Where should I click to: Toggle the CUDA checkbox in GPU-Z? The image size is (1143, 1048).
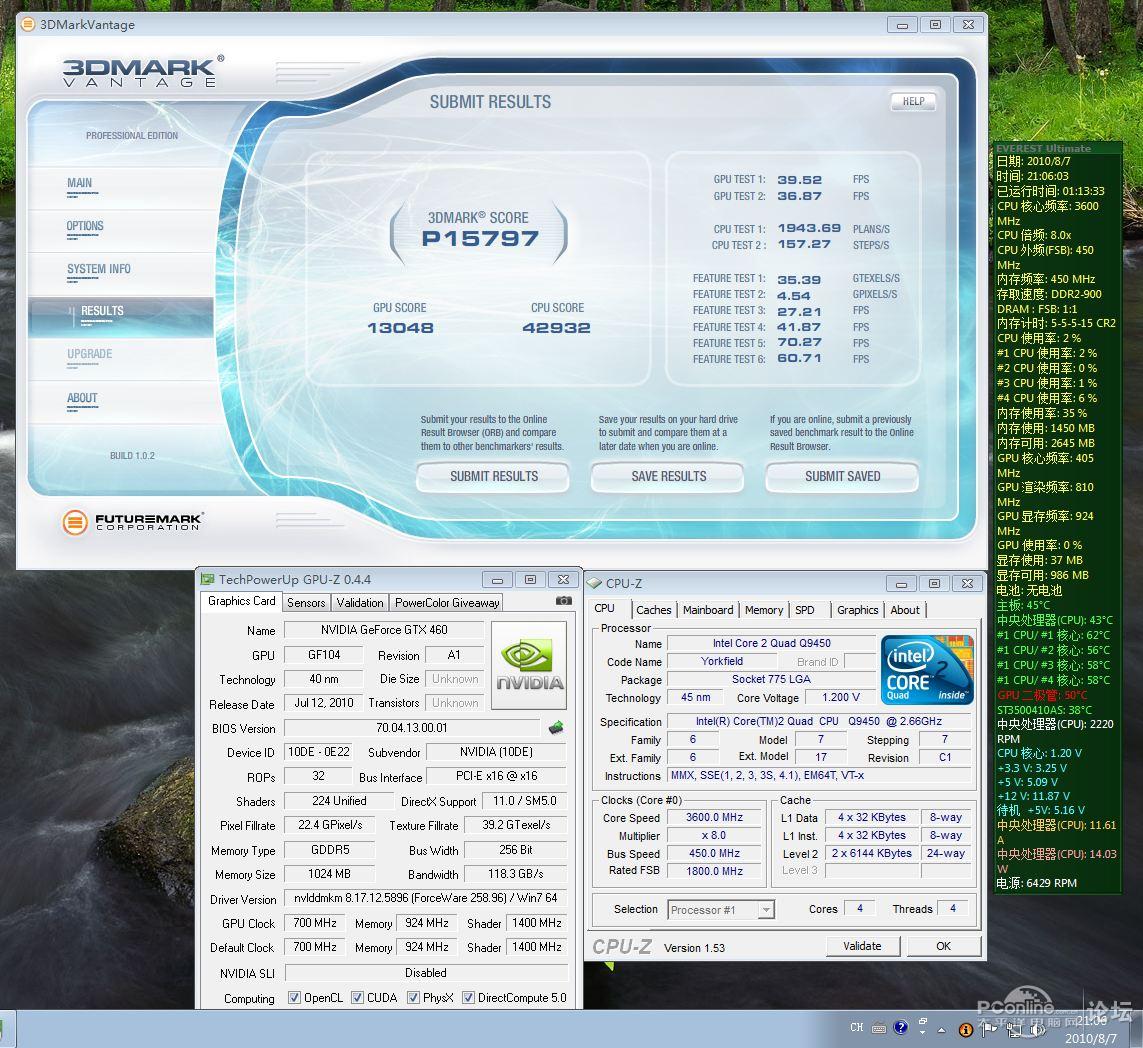(x=357, y=998)
